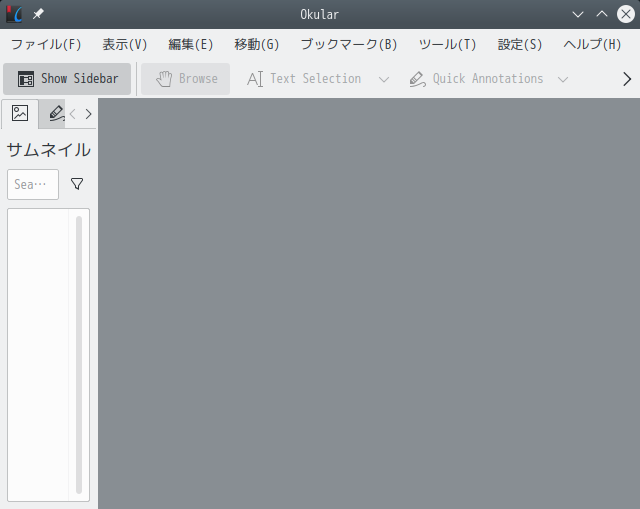Click the Quick Annotations toolbar button
Viewport: 640px width, 509px height.
pyautogui.click(x=476, y=79)
